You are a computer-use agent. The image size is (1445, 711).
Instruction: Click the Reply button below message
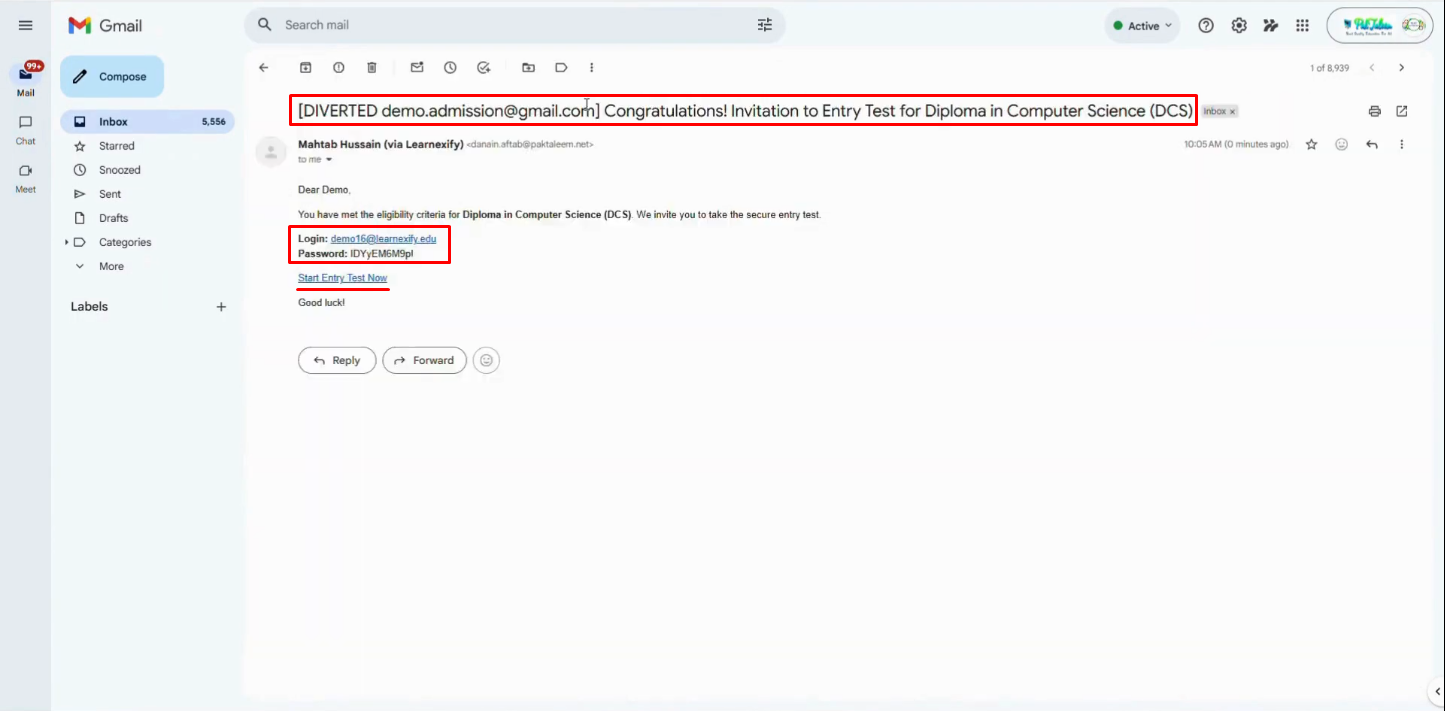[337, 360]
